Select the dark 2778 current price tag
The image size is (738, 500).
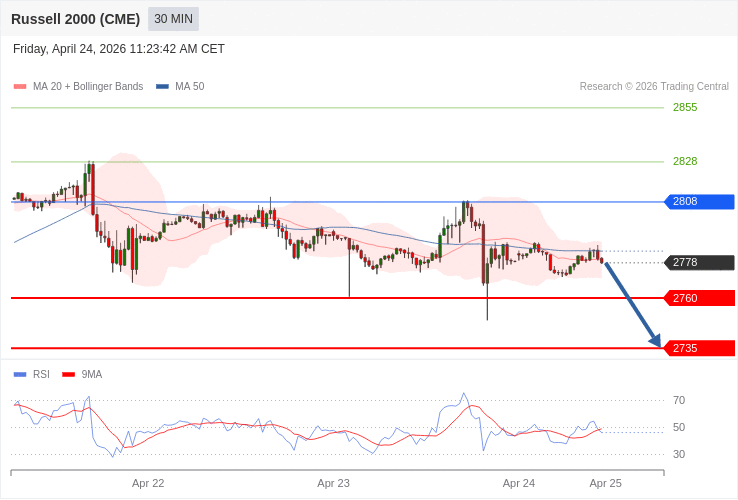(x=699, y=263)
